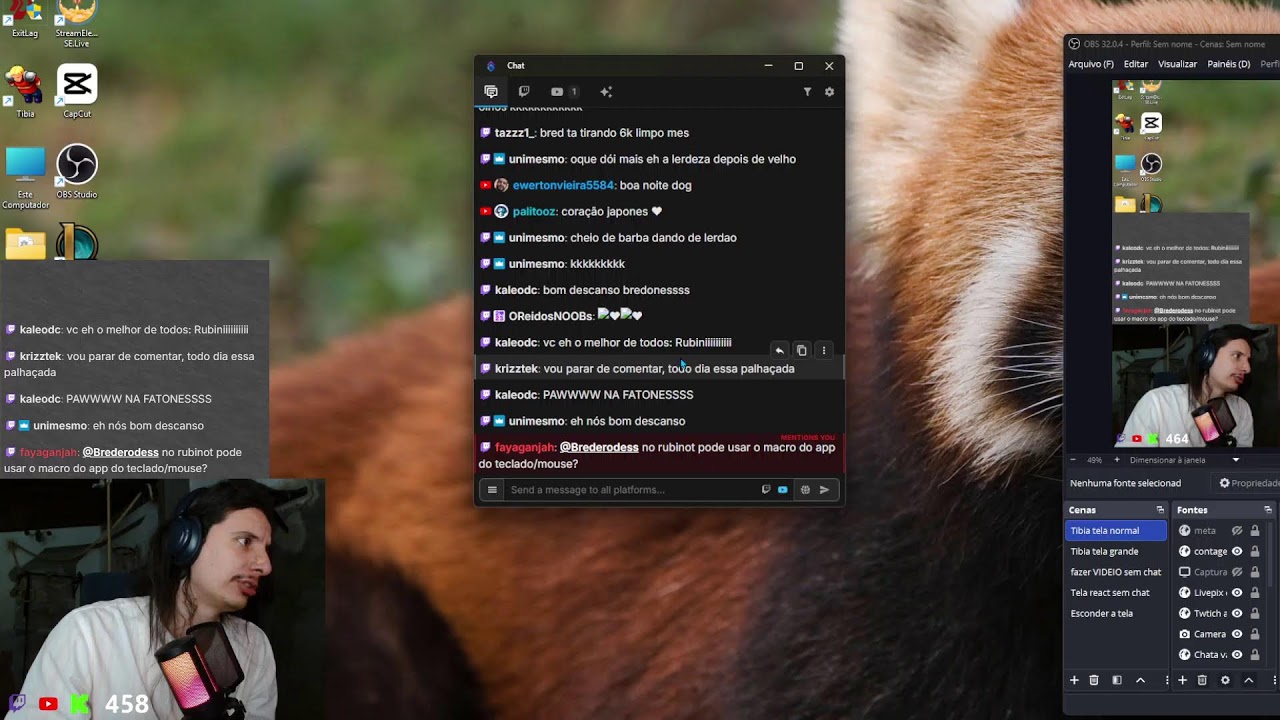The height and width of the screenshot is (720, 1280).
Task: Open CapCut desktop shortcut
Action: [77, 92]
